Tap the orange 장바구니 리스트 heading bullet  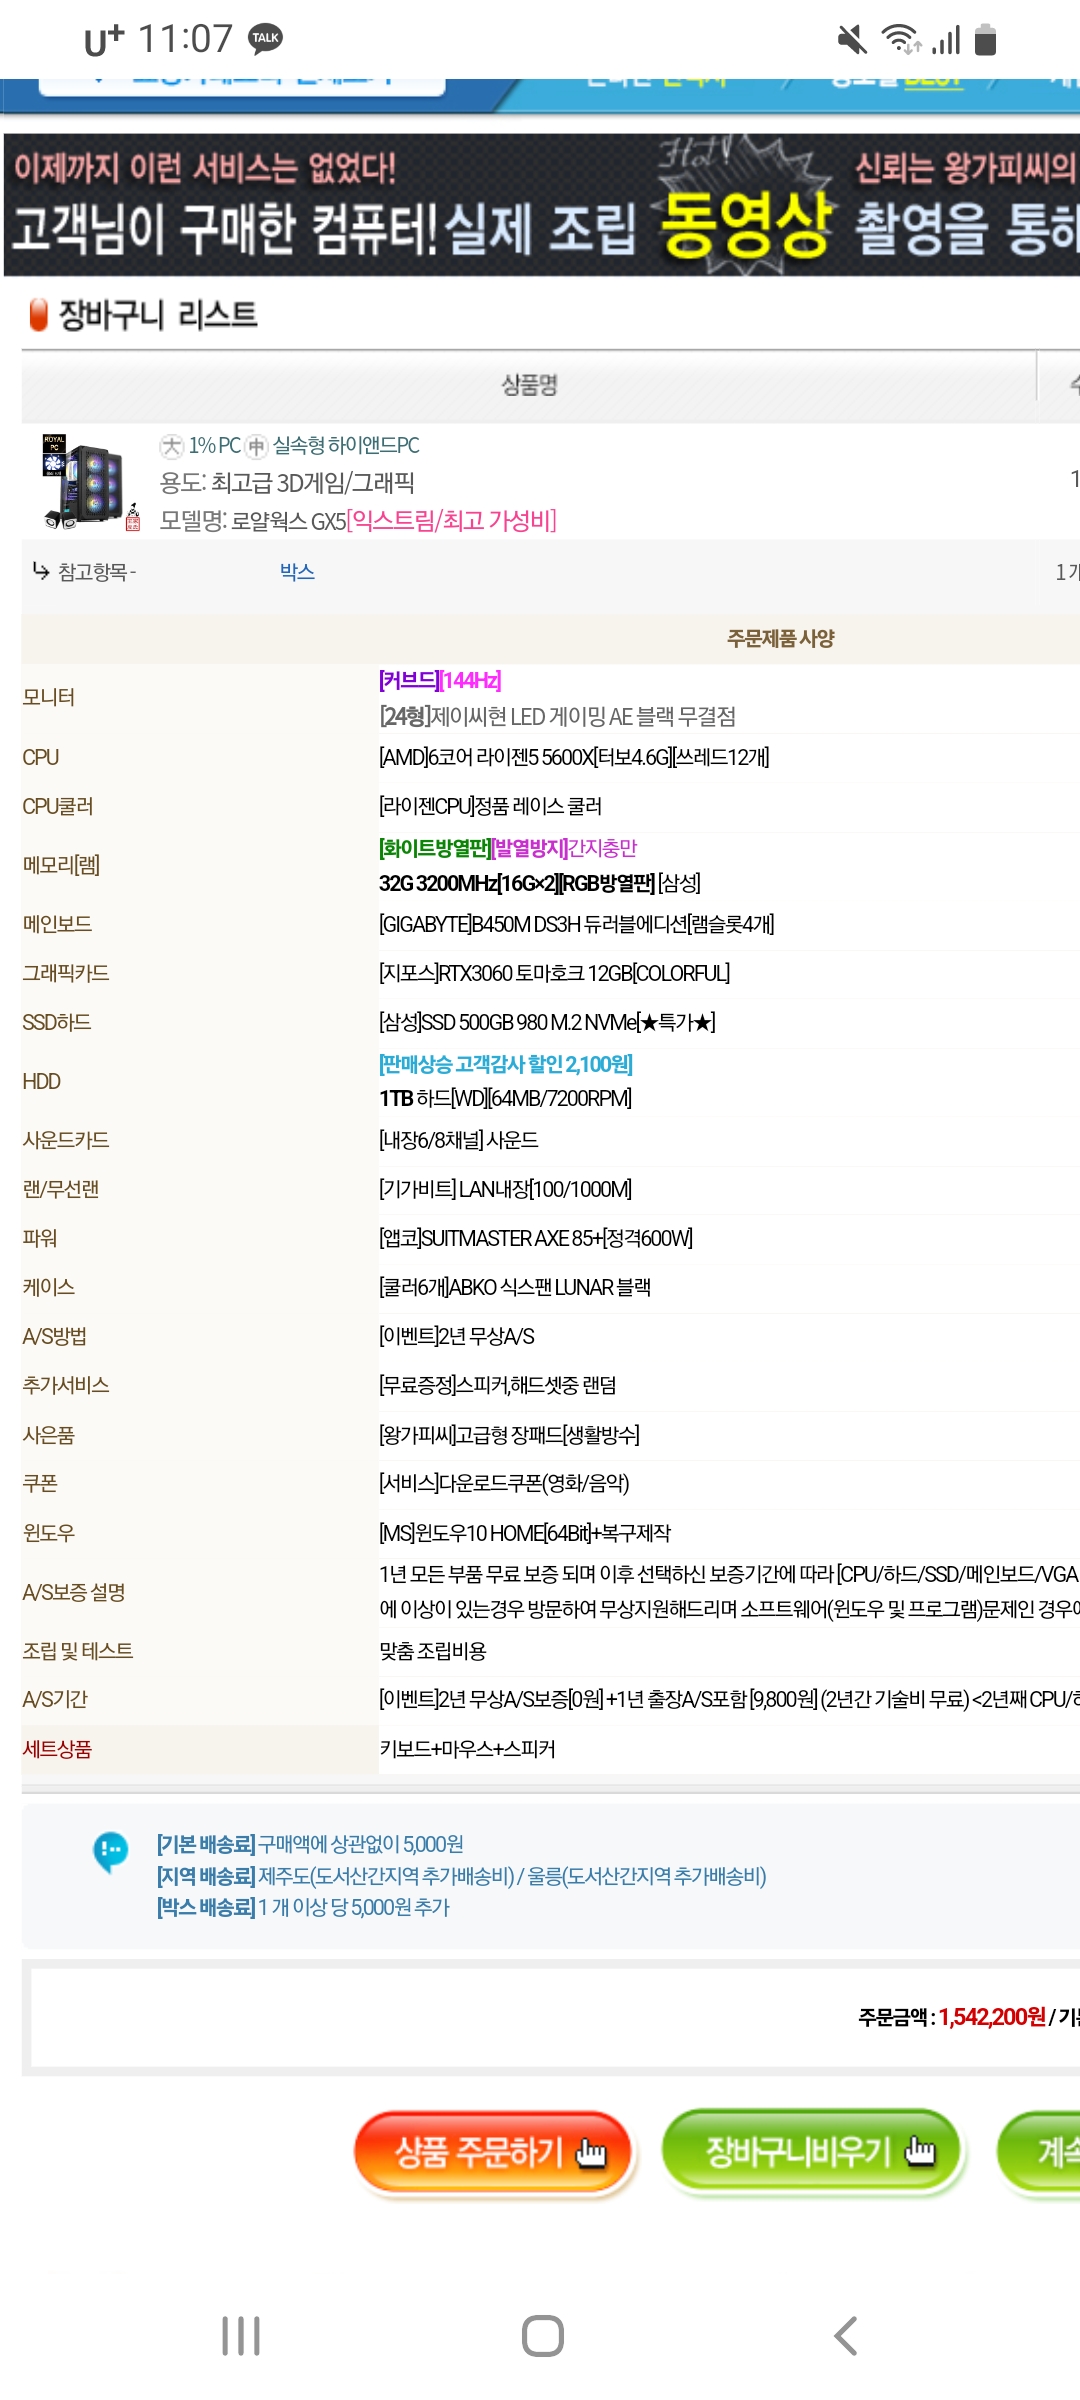[39, 315]
